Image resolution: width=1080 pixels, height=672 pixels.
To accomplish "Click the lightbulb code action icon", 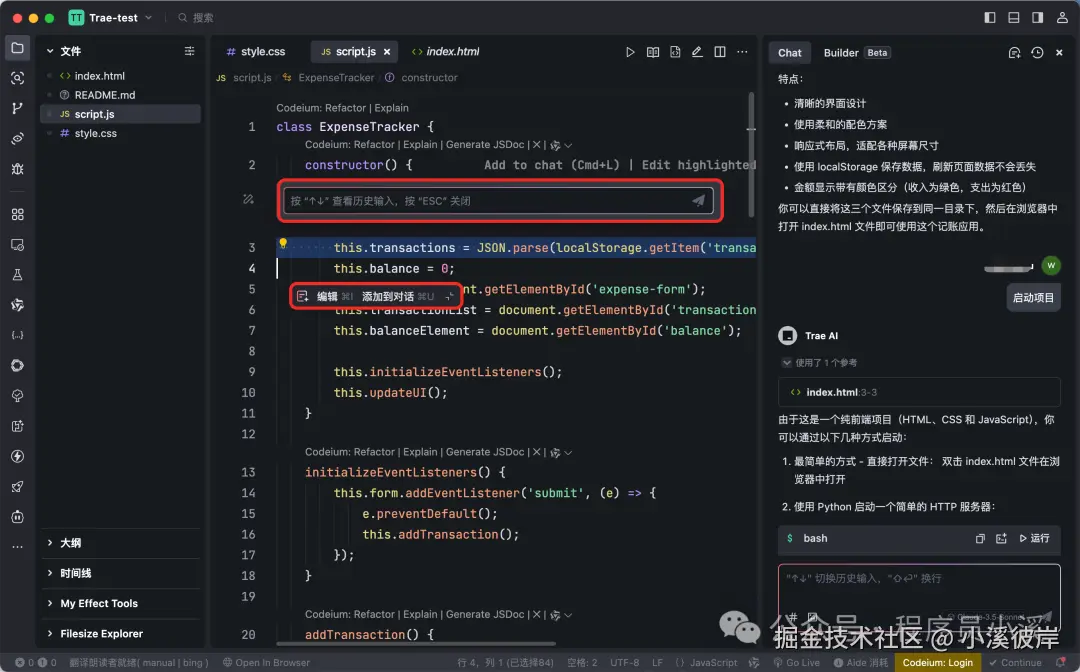I will tap(282, 243).
